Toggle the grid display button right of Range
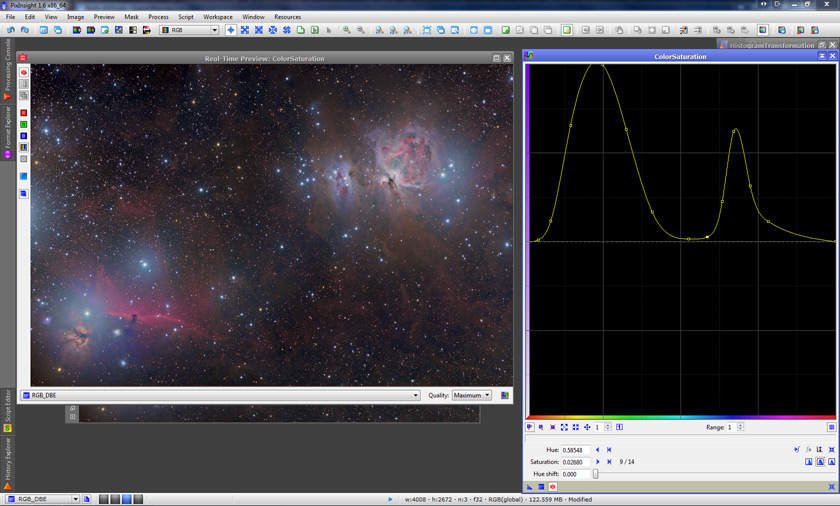Image resolution: width=840 pixels, height=506 pixels. 831,427
